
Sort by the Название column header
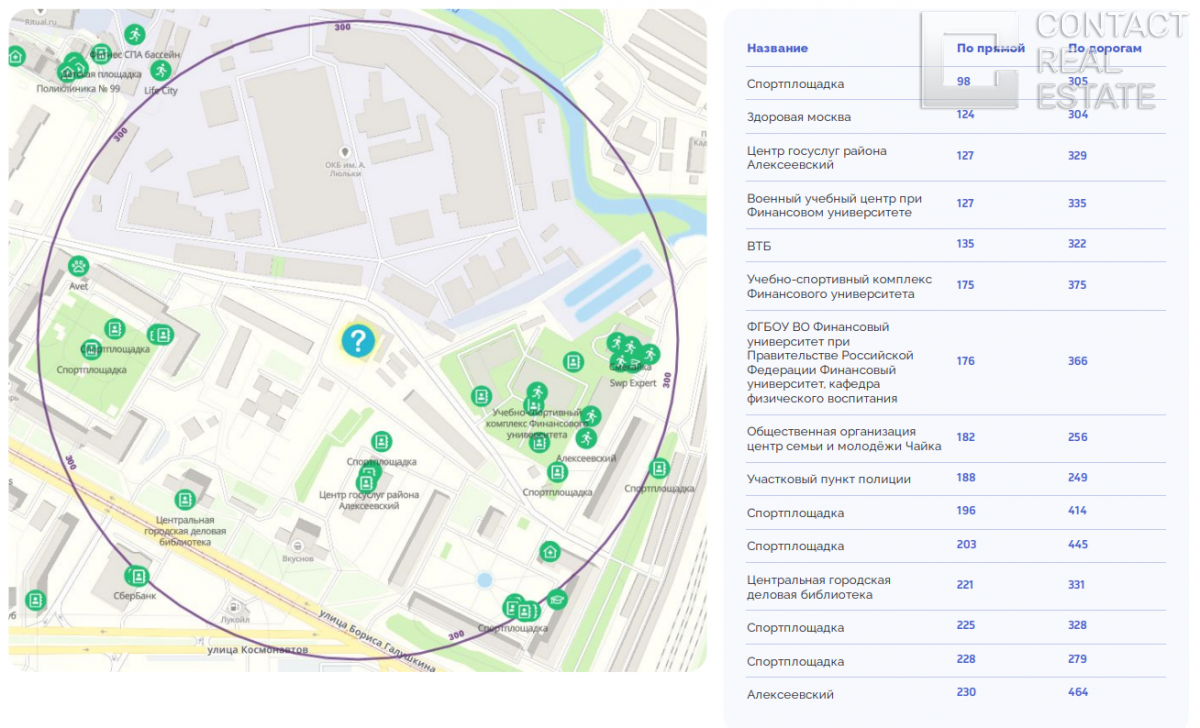tap(777, 48)
